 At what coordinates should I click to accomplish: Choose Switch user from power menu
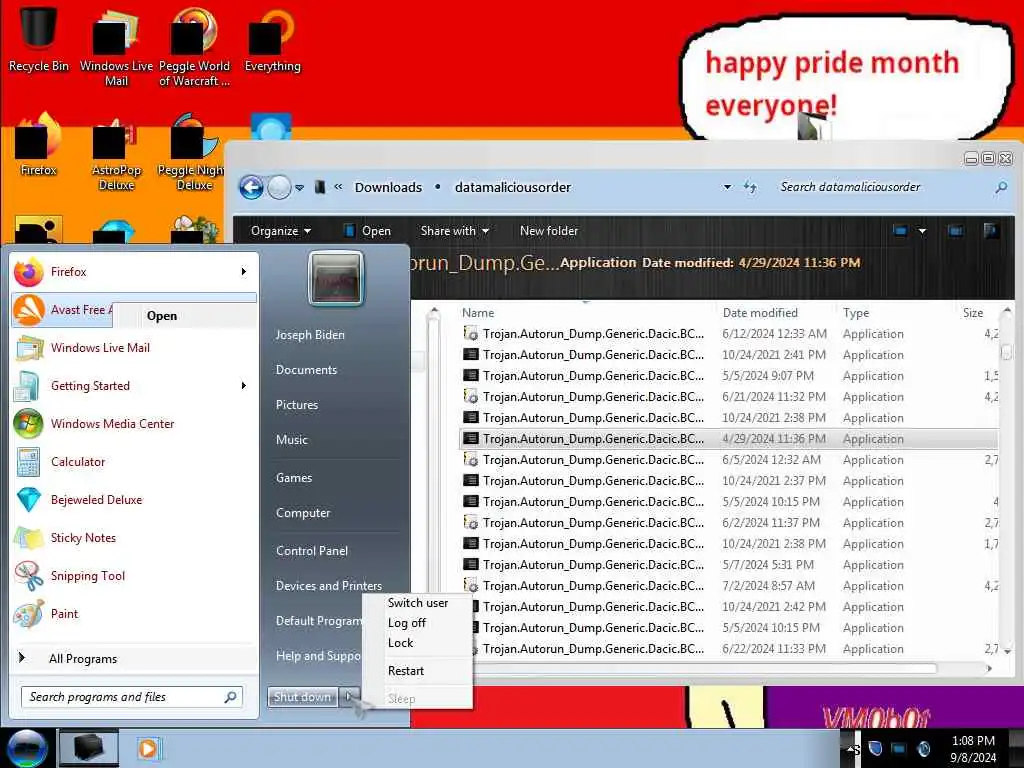coord(418,603)
